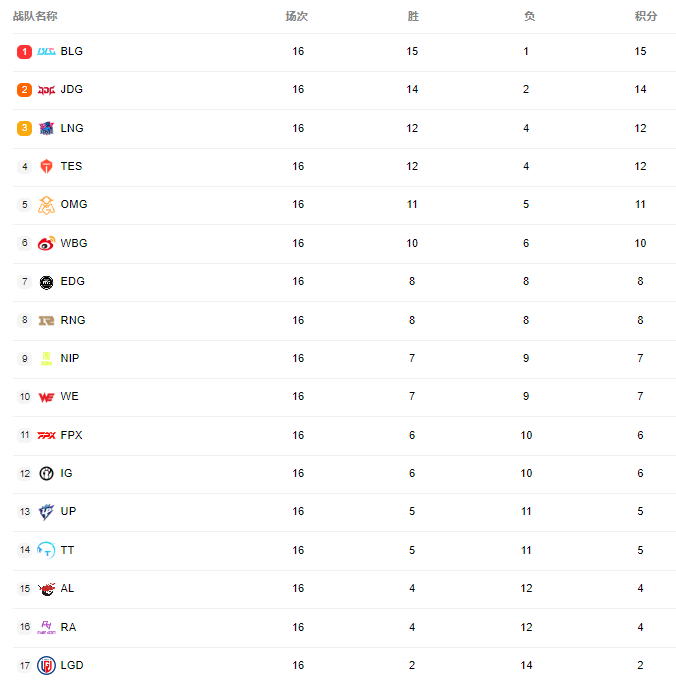This screenshot has width=676, height=696.
Task: Click the FPX team logo
Action: (x=46, y=435)
